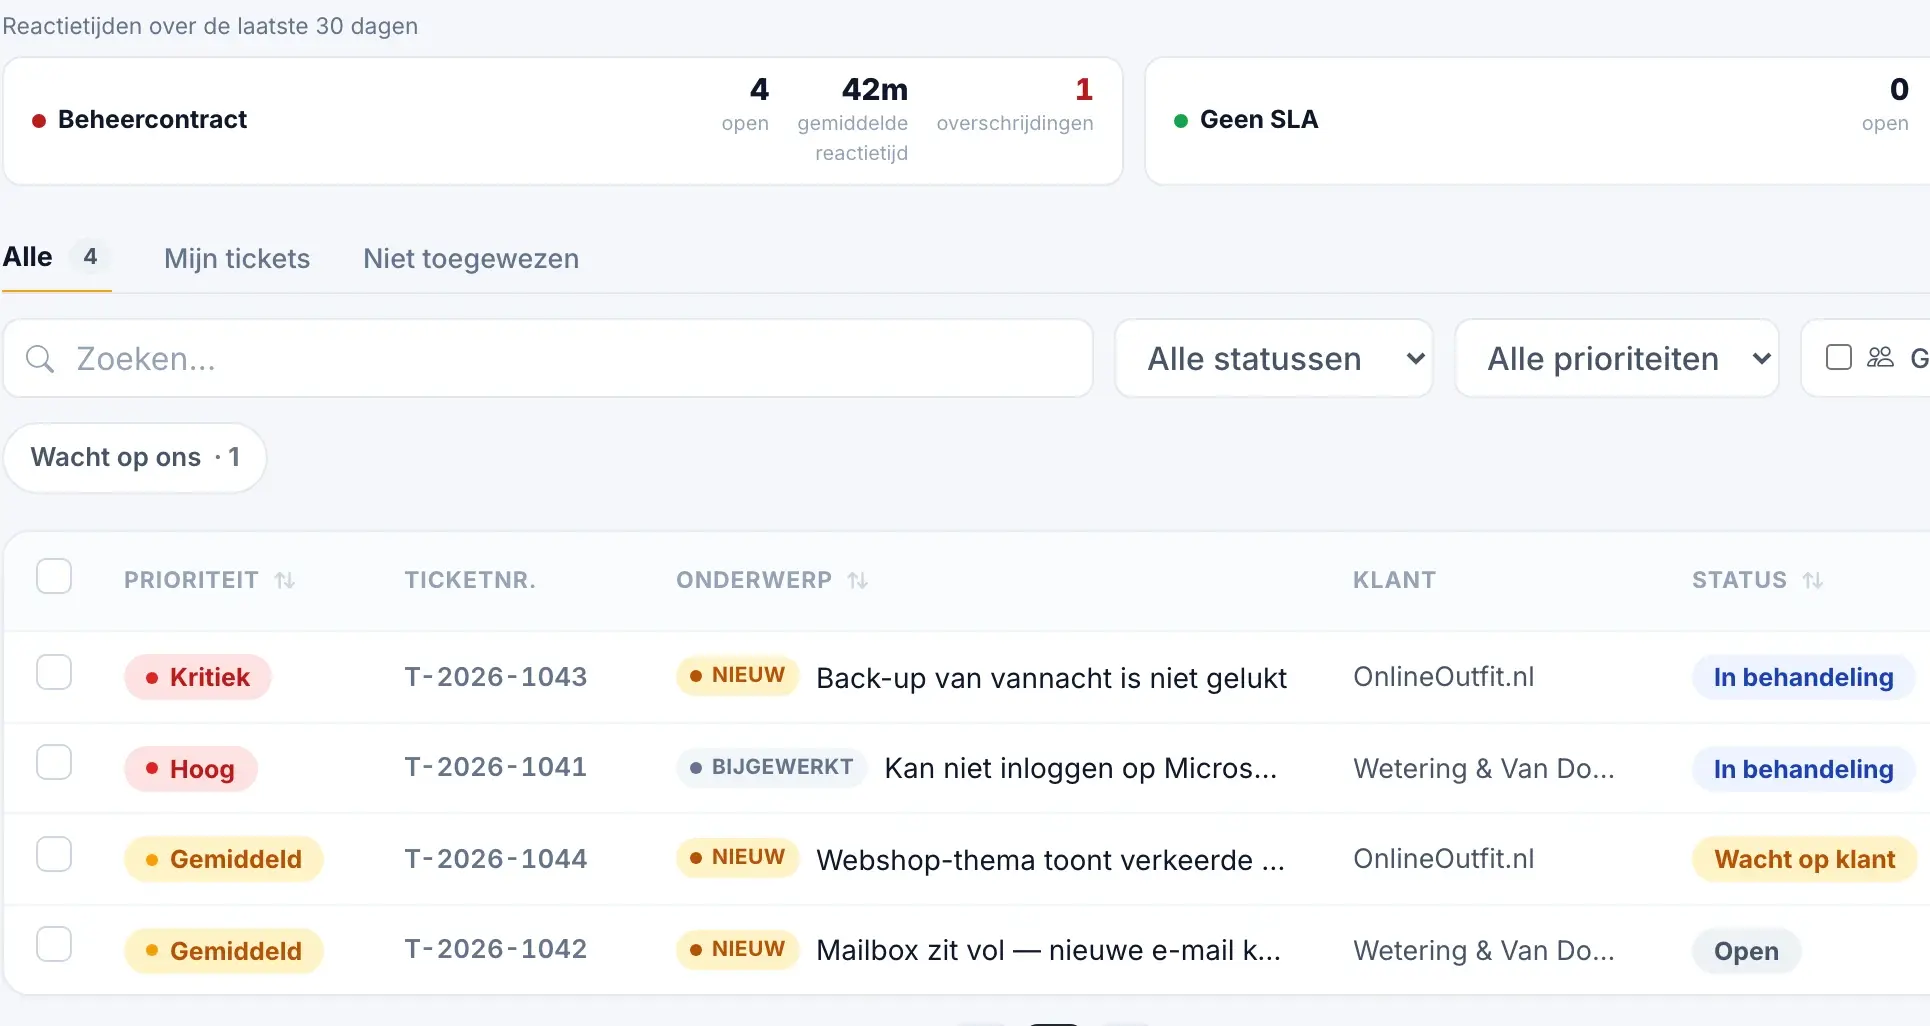Check the ticket T-2026-1042 checkbox

coord(54,945)
